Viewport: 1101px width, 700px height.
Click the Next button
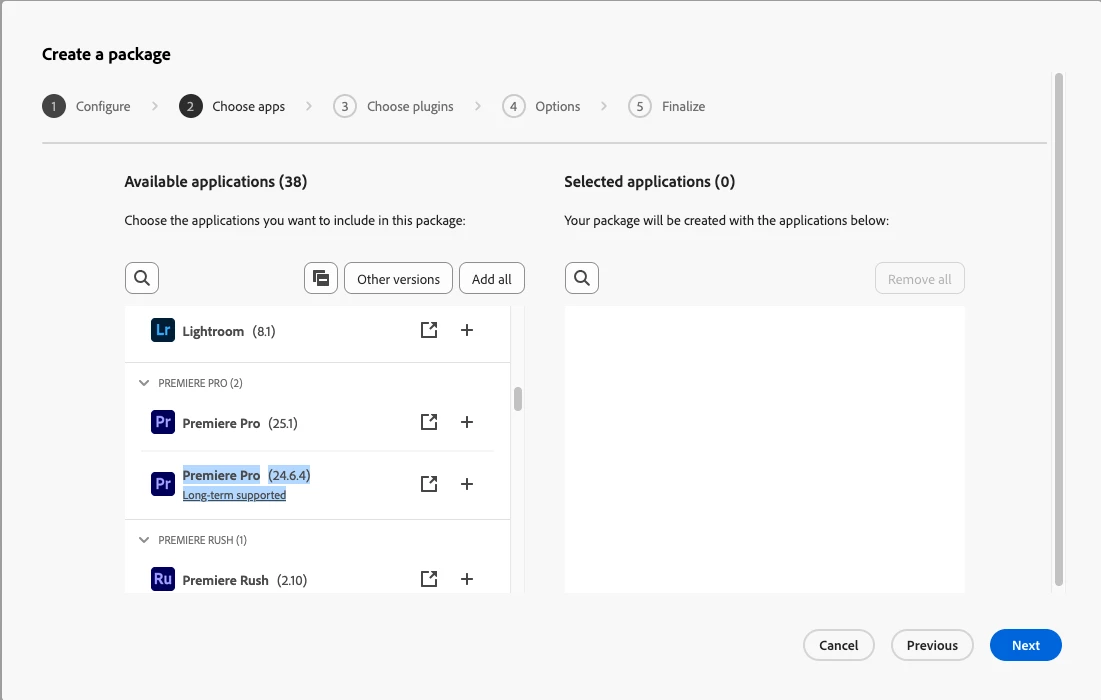[1025, 645]
